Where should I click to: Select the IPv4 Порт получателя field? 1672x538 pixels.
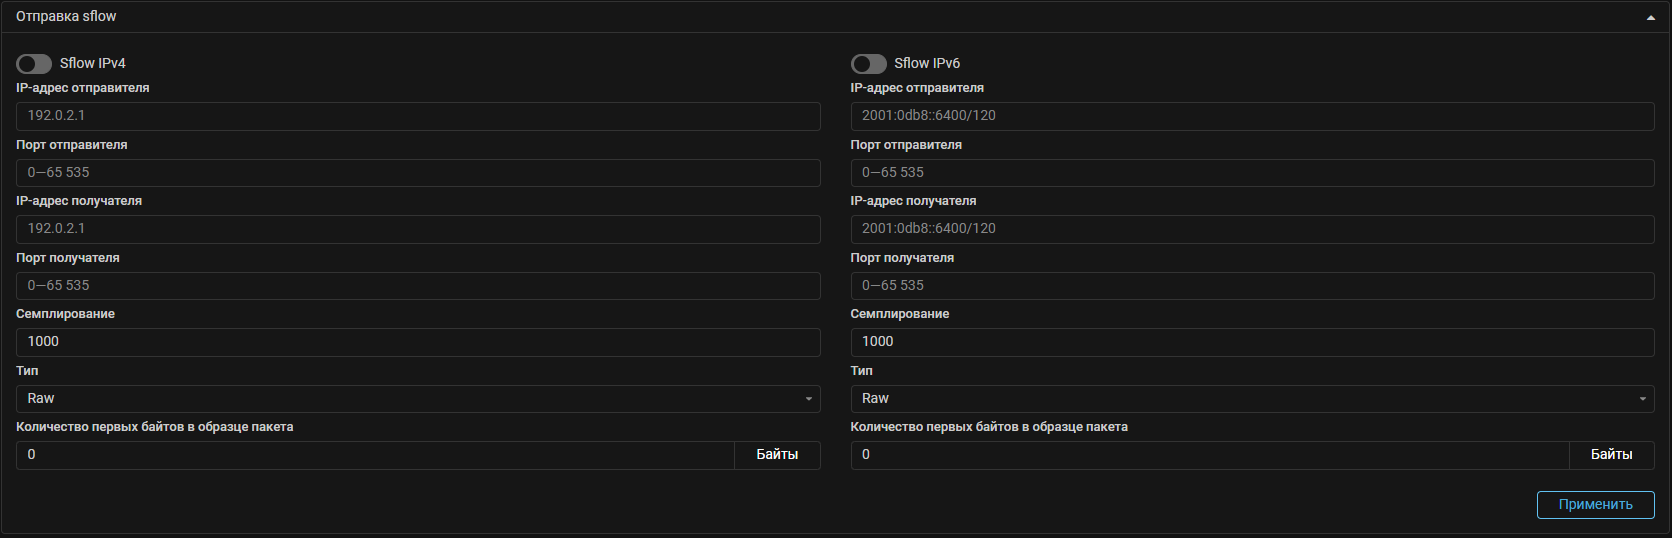(418, 286)
